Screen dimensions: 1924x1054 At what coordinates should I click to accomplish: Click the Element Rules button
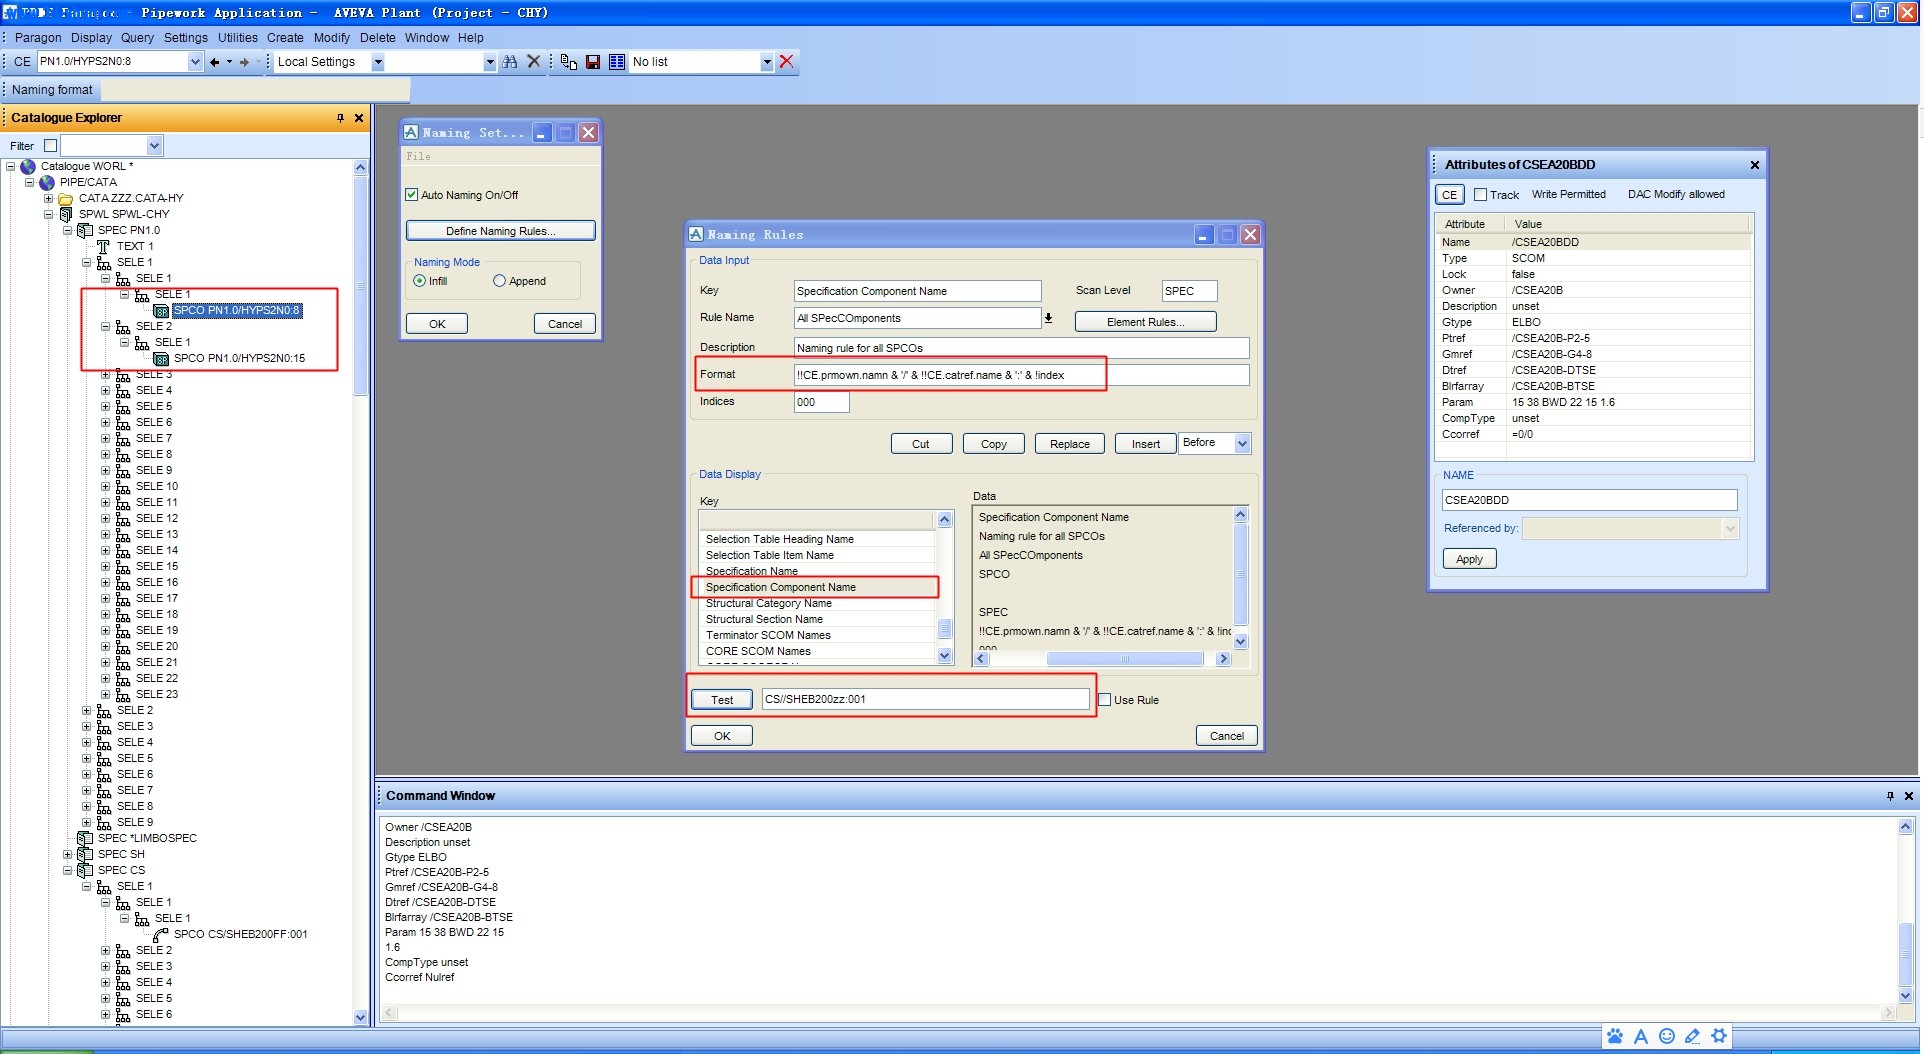pos(1145,322)
